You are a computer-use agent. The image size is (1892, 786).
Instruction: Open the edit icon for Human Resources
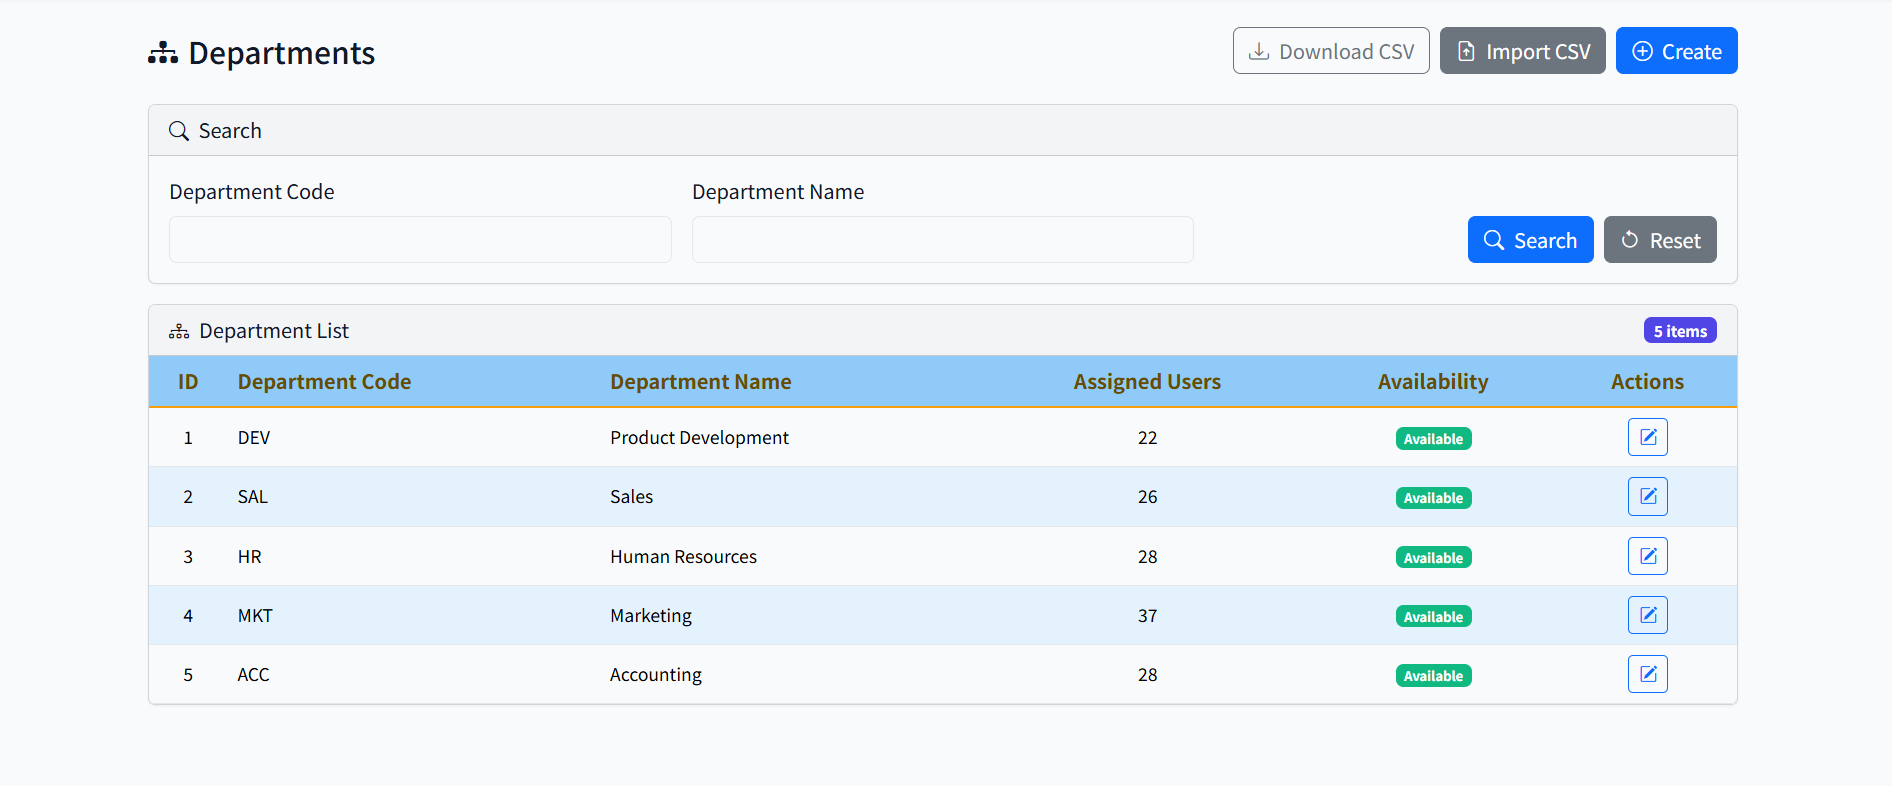click(x=1647, y=556)
